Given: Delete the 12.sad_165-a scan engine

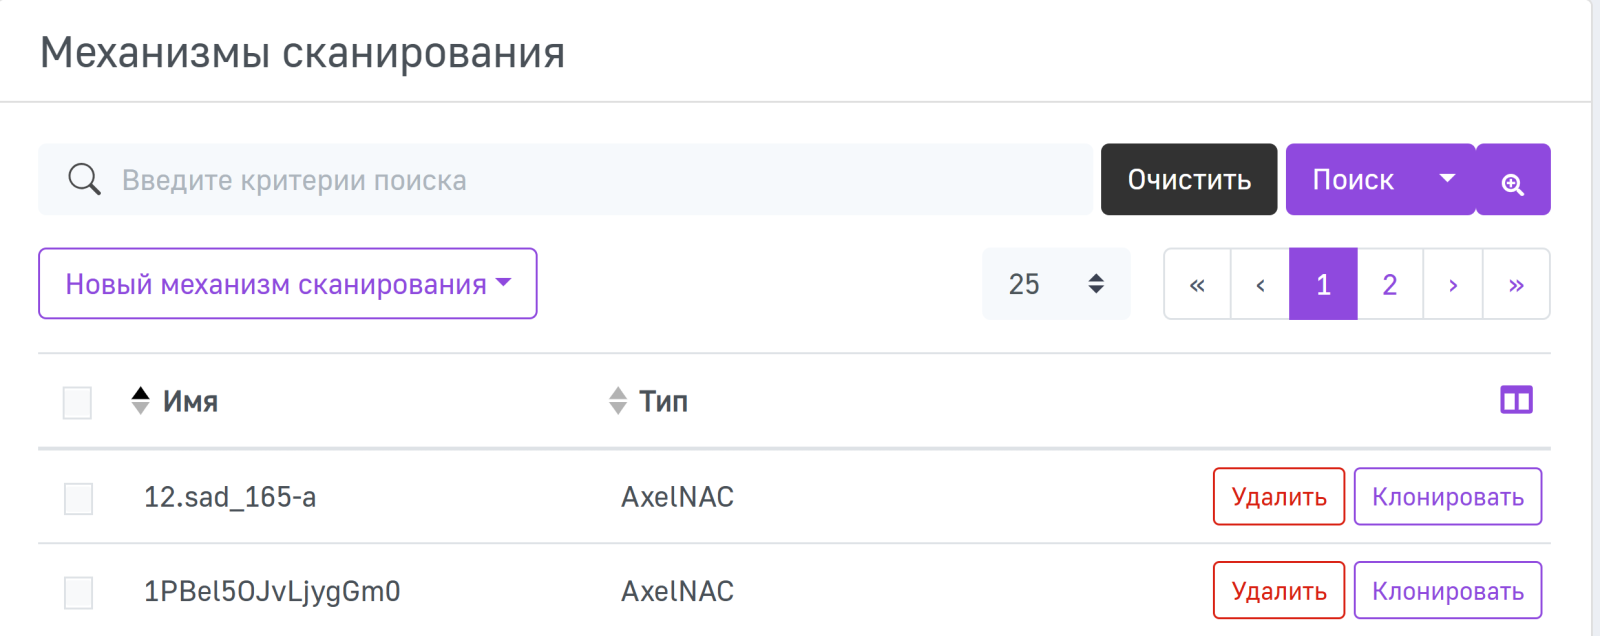Looking at the screenshot, I should tap(1278, 497).
